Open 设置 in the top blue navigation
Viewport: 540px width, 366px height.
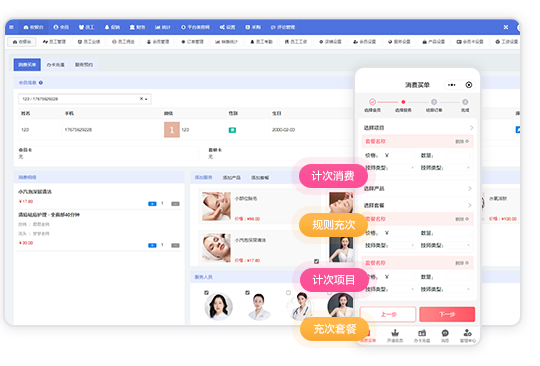227,27
